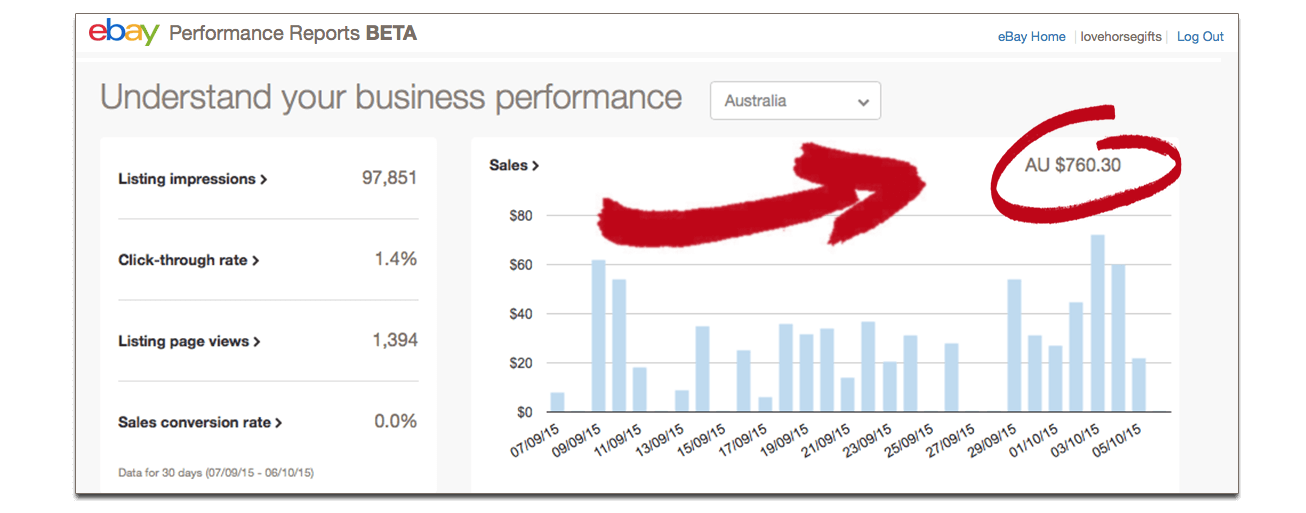Click the tallest bar near 03/10/15
Viewport: 1306px width, 513px height.
tap(1097, 323)
